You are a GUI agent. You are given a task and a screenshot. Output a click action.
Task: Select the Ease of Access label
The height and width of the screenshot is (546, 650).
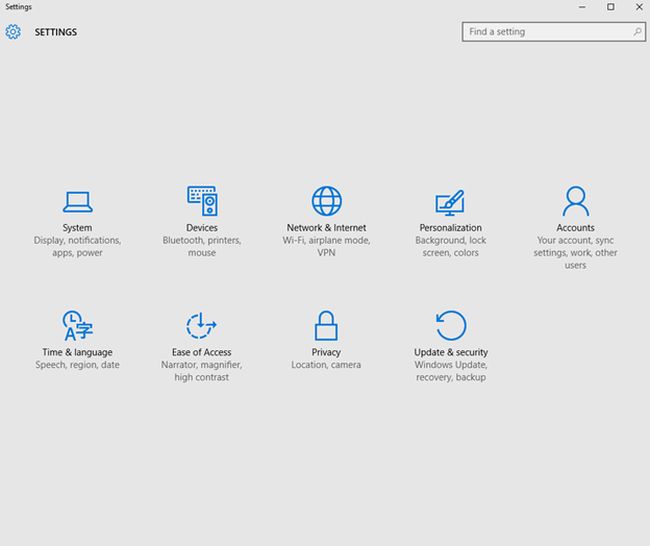[201, 352]
